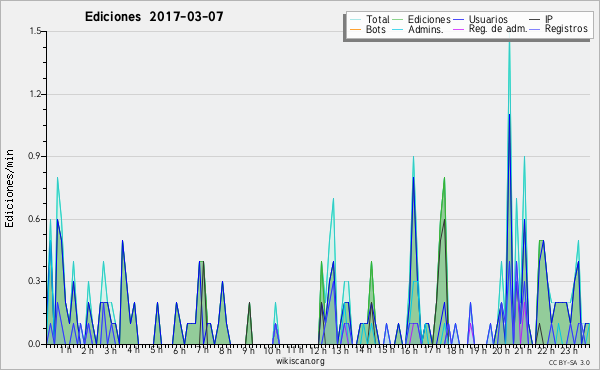Click the Bots orange legend line
The height and width of the screenshot is (370, 600).
(355, 29)
